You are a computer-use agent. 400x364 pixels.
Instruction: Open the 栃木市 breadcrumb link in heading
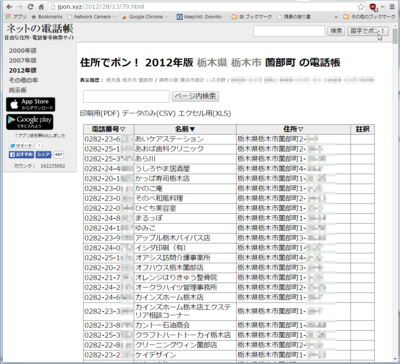pyautogui.click(x=246, y=63)
